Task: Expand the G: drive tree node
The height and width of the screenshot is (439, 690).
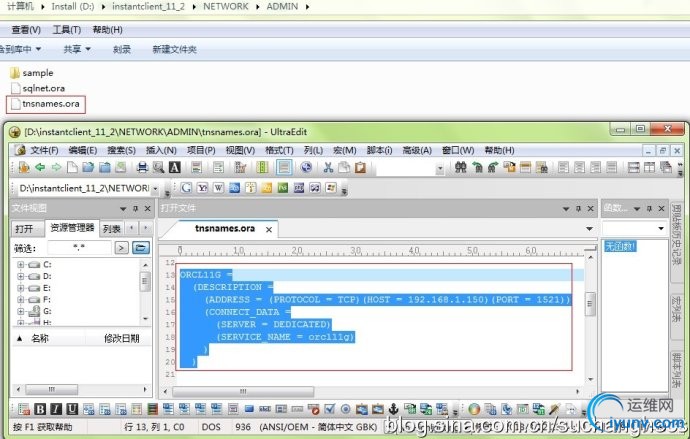Action: [20, 311]
